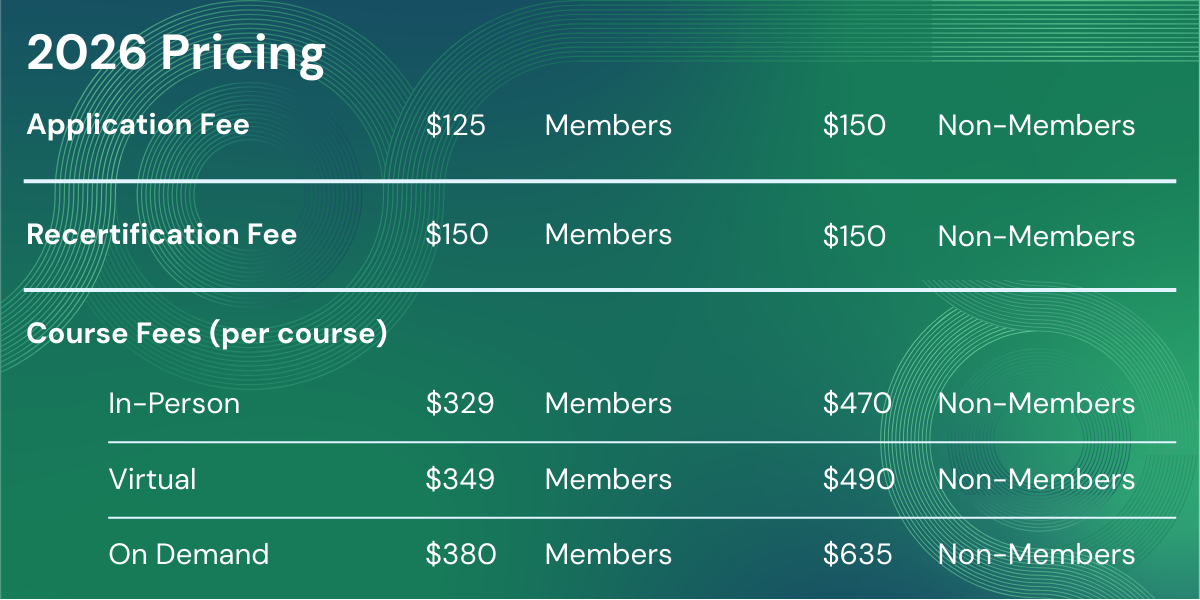Screen dimensions: 1200x600
Task: Select "Non-Members" in the On Demand row
Action: [x=1036, y=554]
